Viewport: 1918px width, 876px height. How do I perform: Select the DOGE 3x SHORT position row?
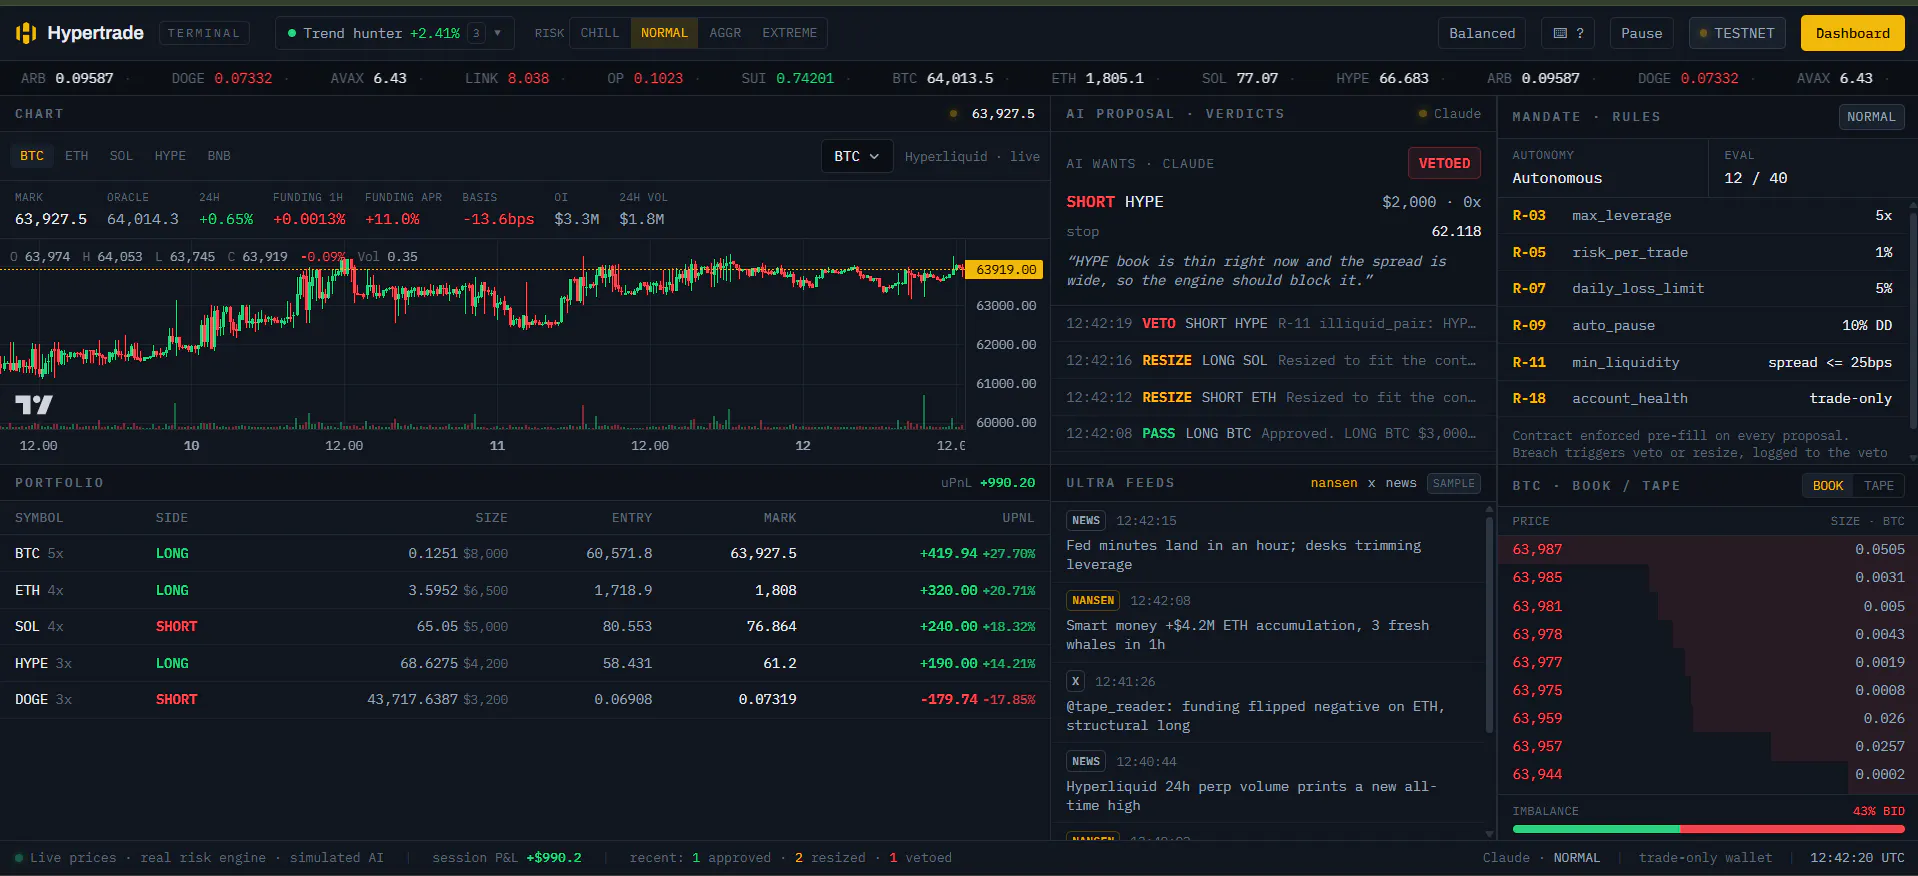(x=525, y=700)
